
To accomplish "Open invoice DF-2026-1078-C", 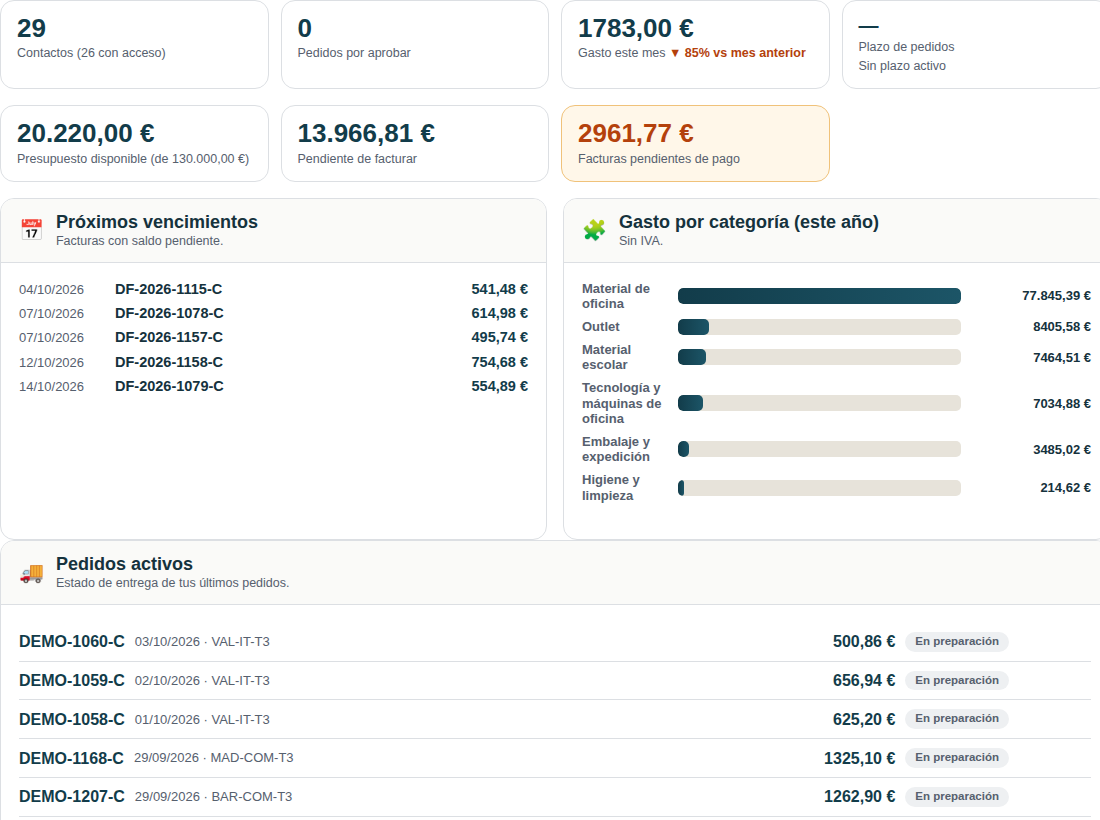I will click(x=169, y=313).
